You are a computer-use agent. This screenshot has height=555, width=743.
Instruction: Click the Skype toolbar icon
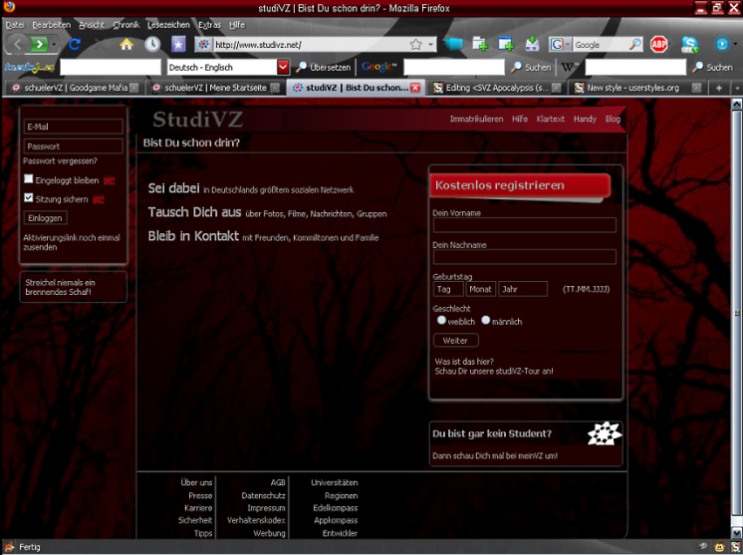click(689, 45)
